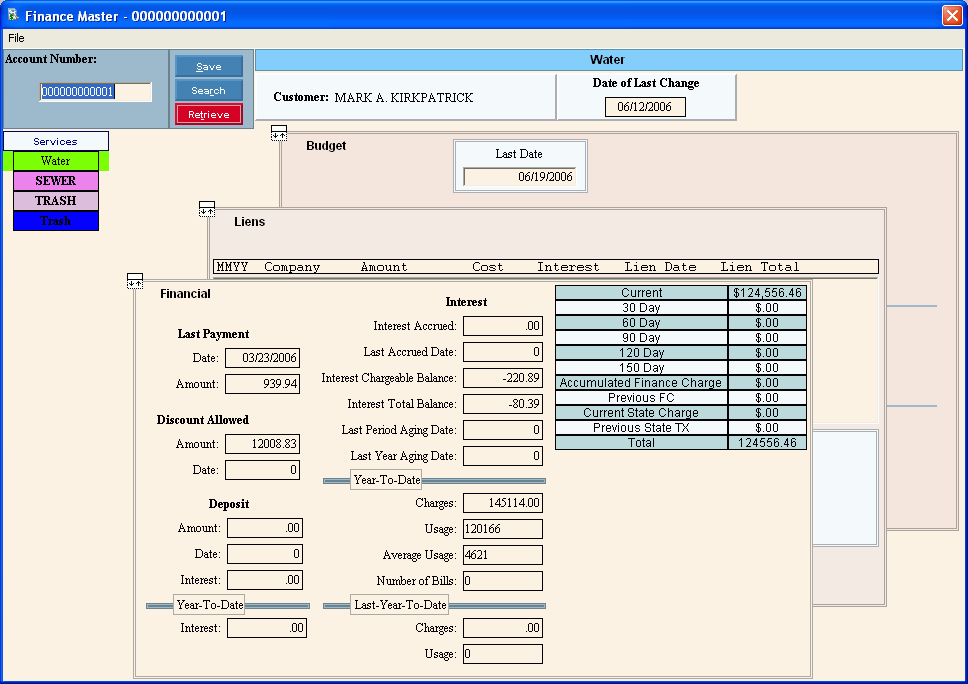Screen dimensions: 968x684
Task: Click the Company column header in Liens
Action: 292,267
